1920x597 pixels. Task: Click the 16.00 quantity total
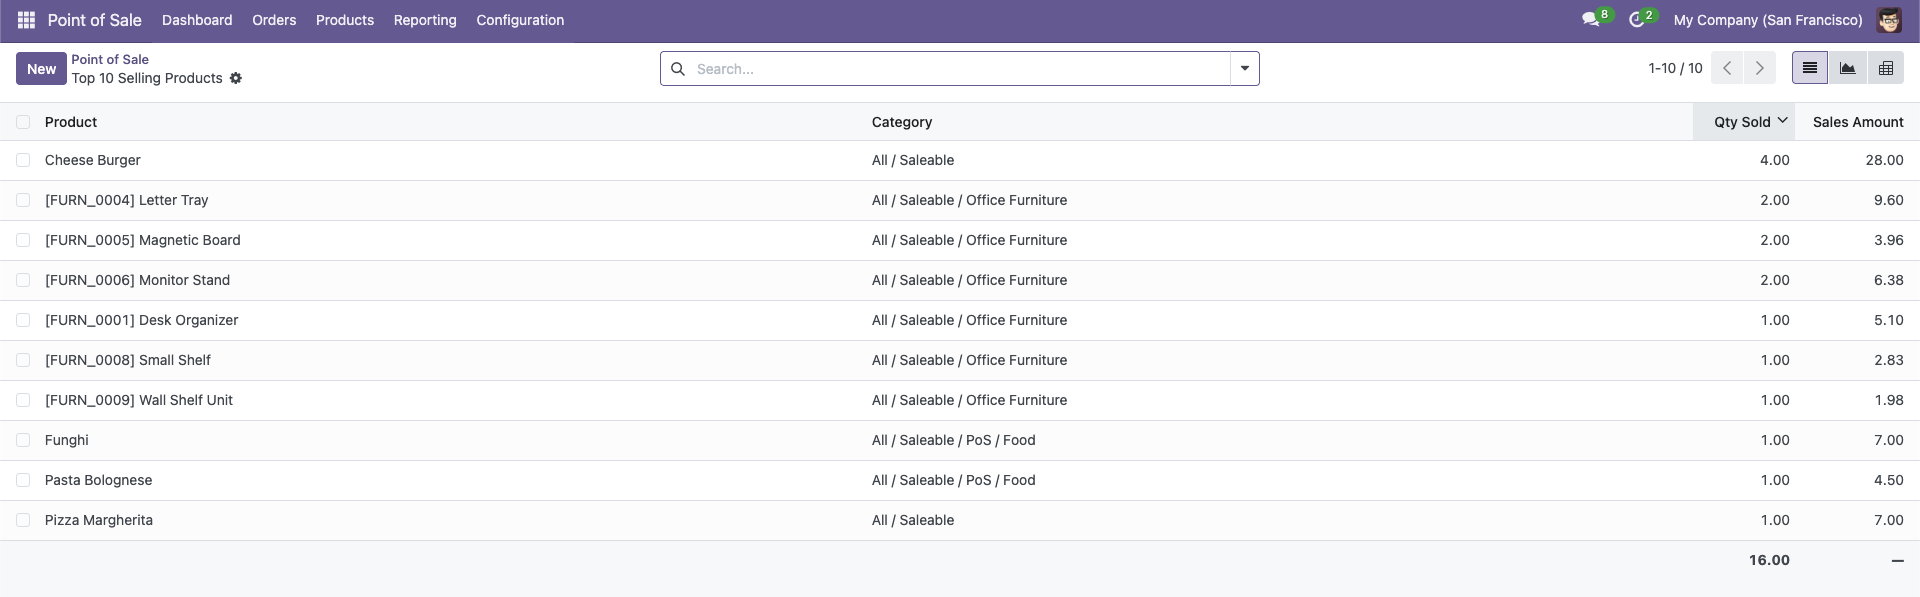click(x=1769, y=560)
